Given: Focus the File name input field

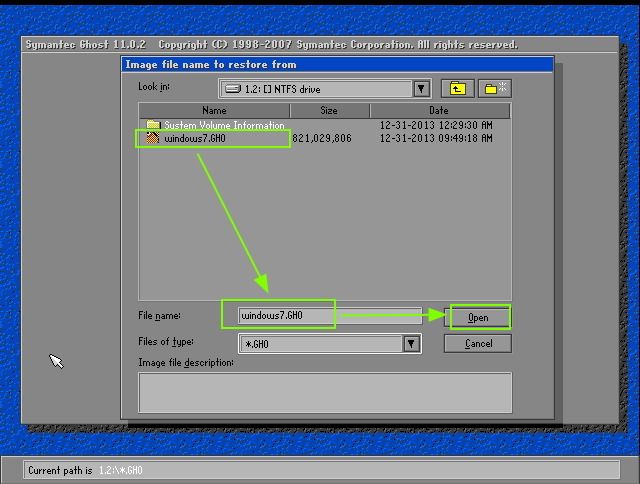Looking at the screenshot, I should click(x=330, y=315).
